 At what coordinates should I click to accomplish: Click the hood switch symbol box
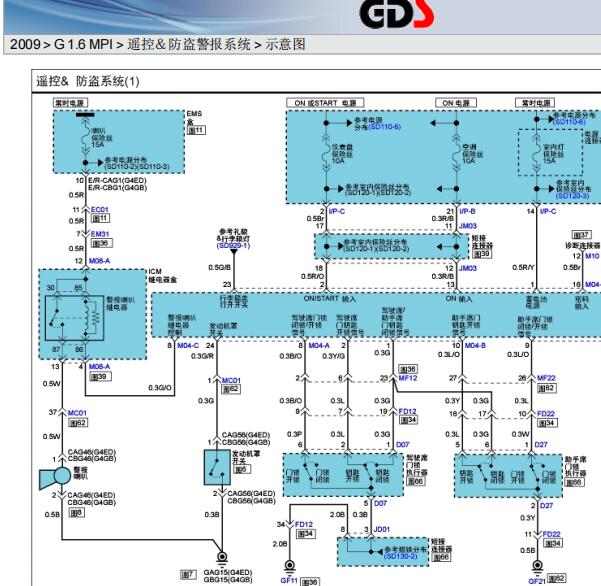[x=217, y=467]
